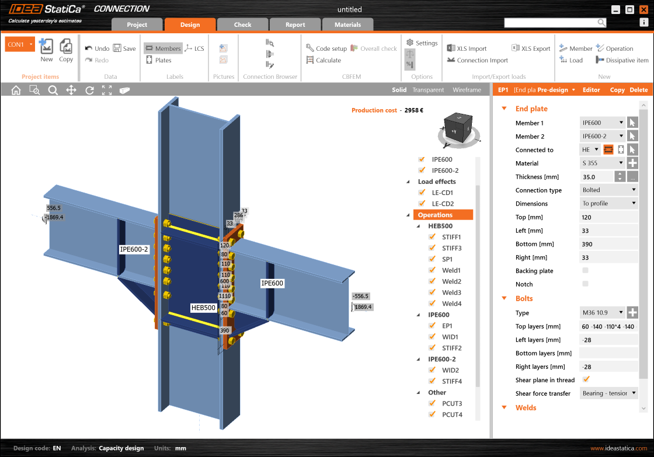Click the fit-to-screen view icon

[x=107, y=90]
